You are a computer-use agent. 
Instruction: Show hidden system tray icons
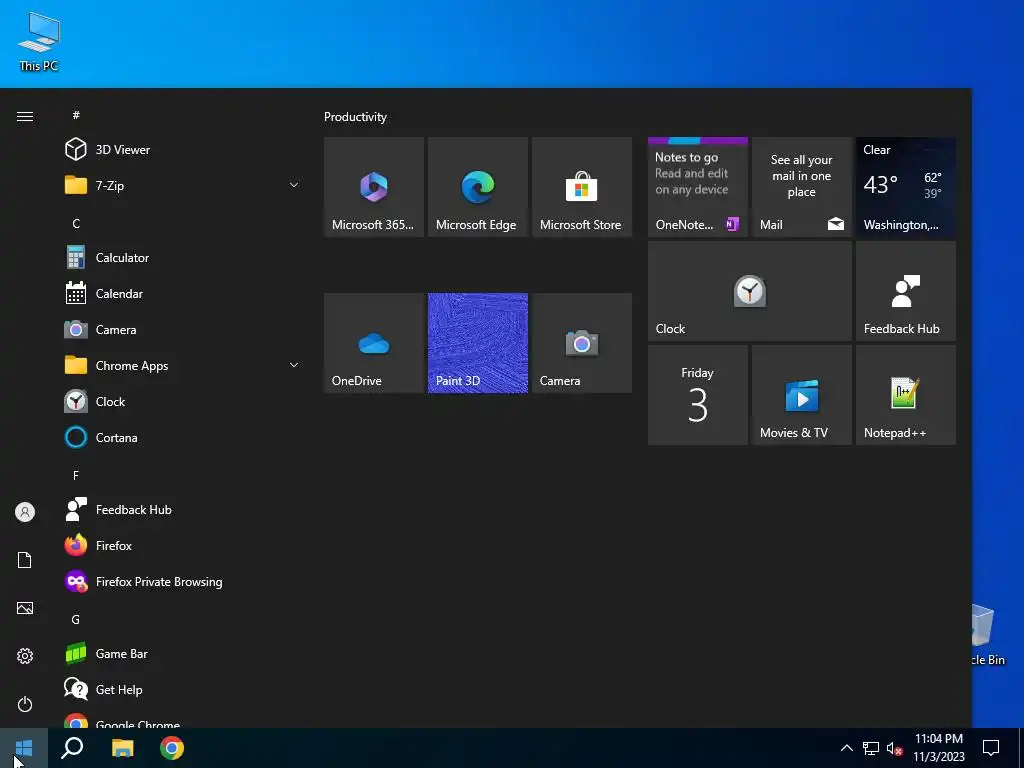coord(846,748)
